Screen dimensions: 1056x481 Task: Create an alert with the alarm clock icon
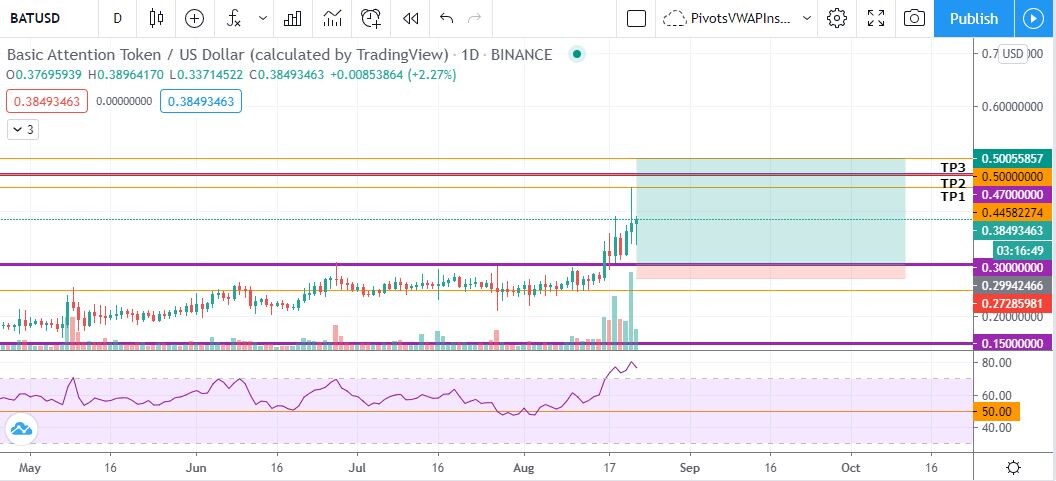coord(371,18)
